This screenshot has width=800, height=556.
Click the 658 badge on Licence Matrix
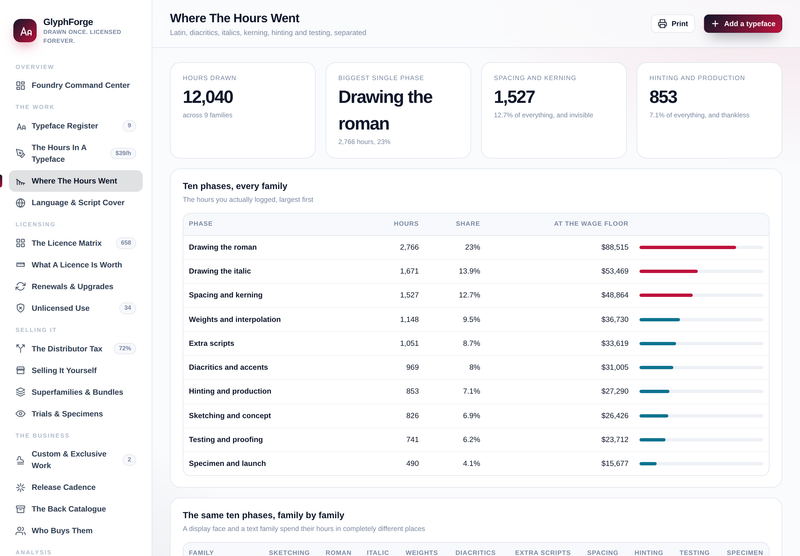tap(126, 243)
